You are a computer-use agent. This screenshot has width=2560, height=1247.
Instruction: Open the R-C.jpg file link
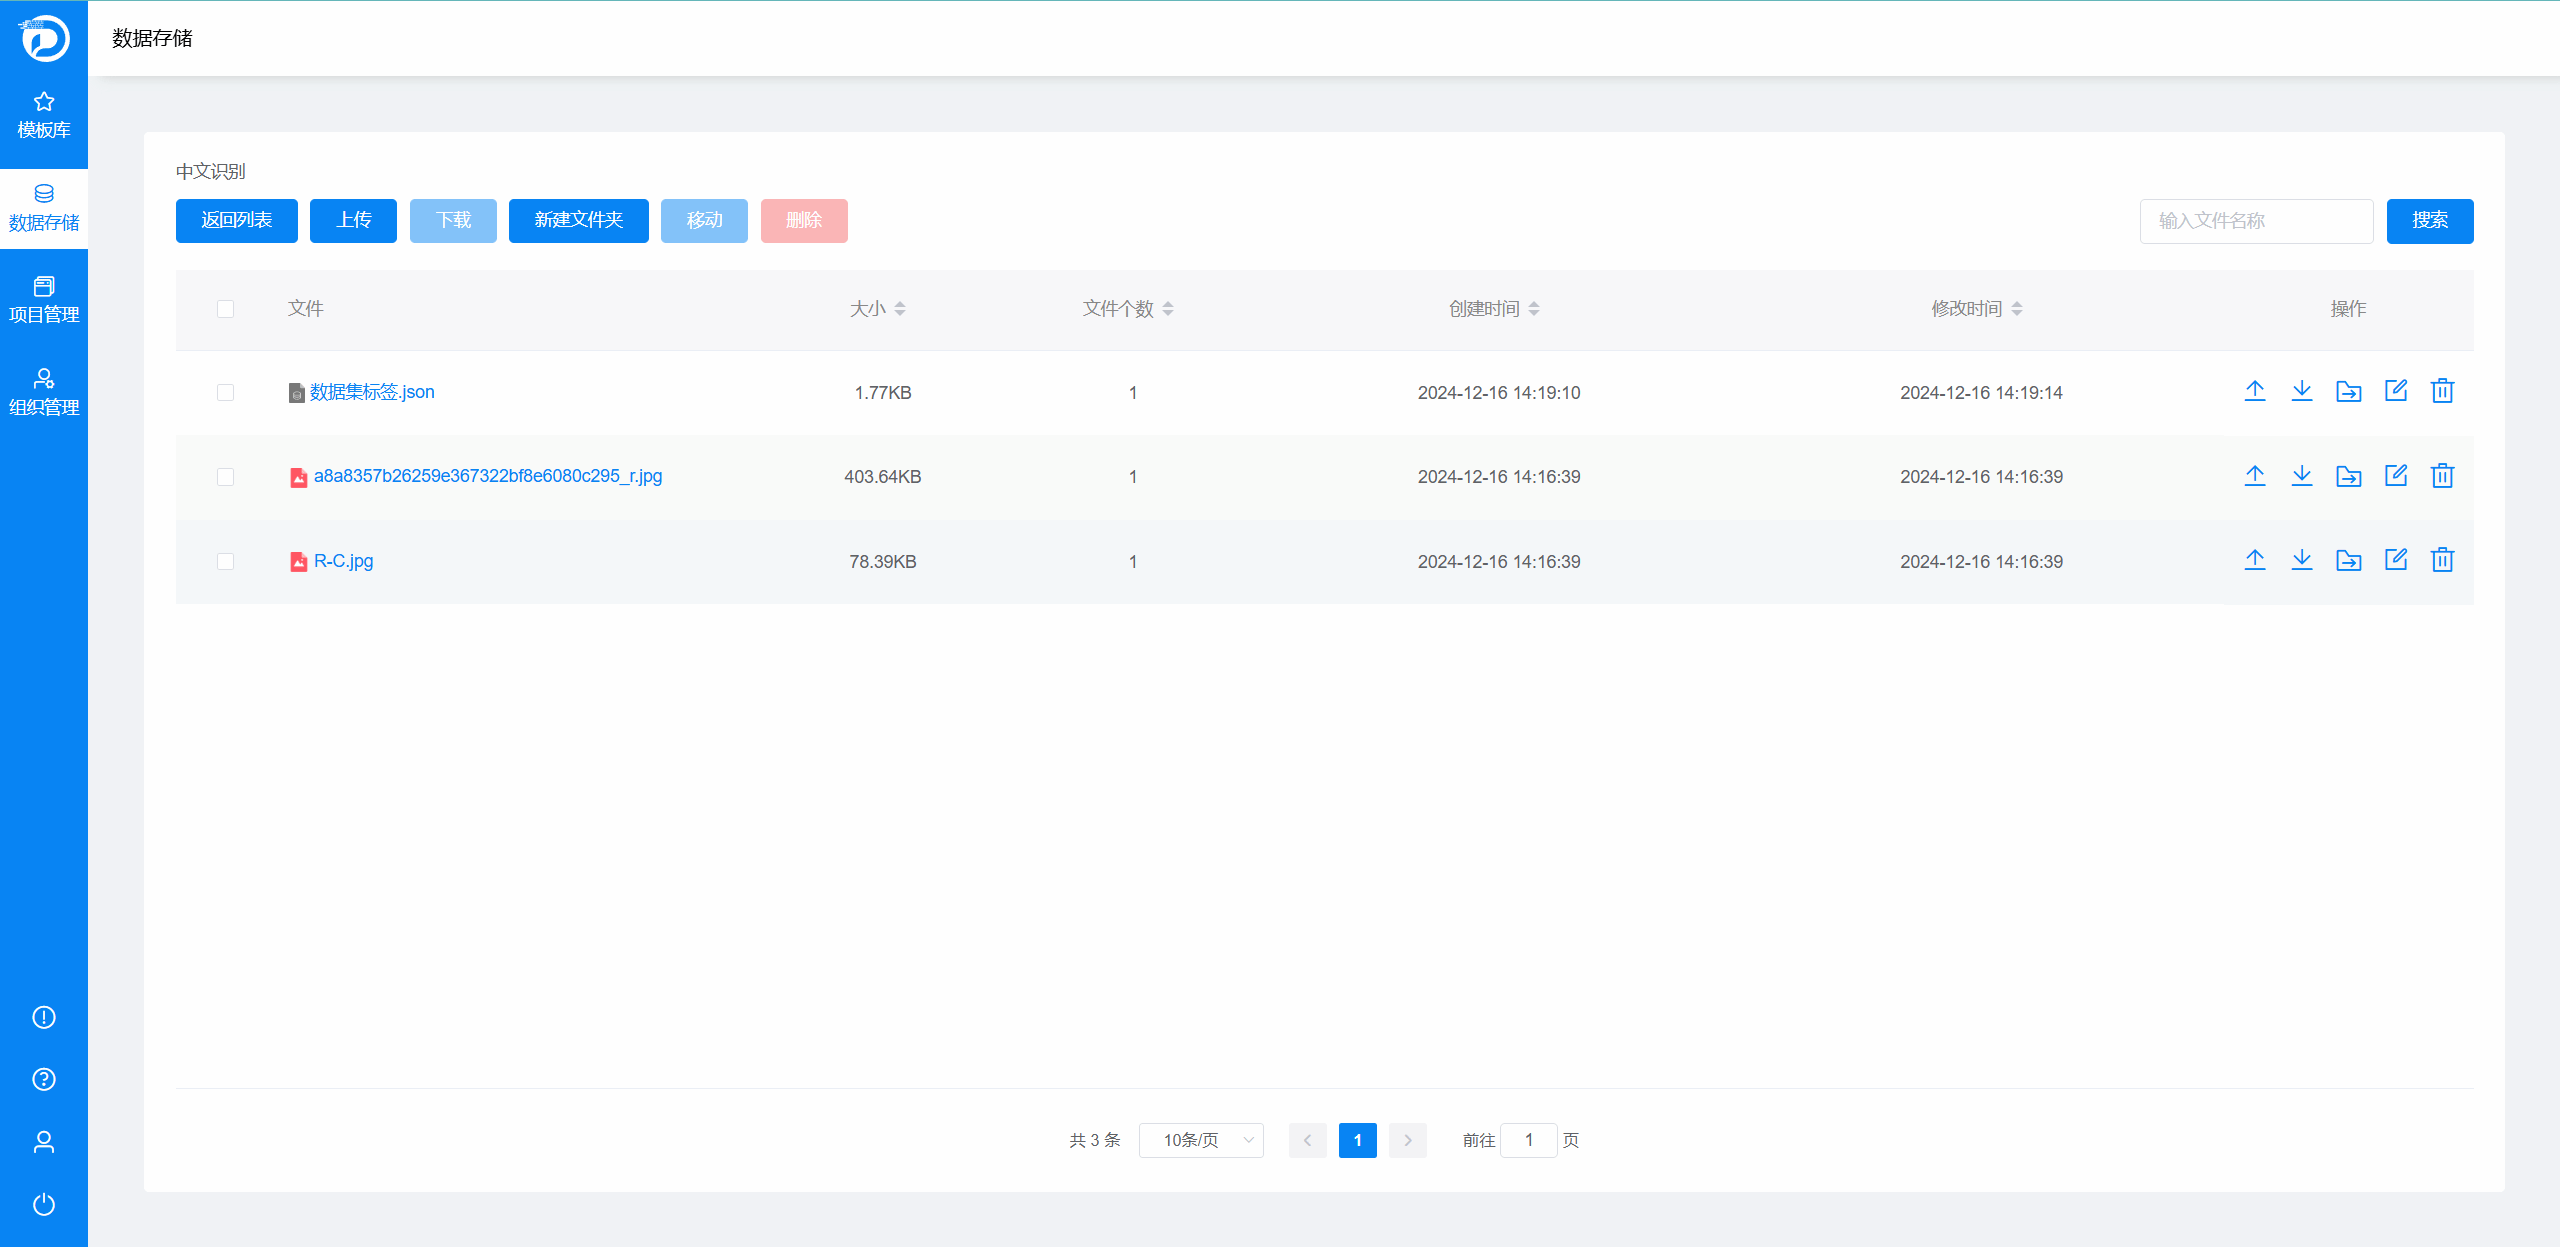point(343,561)
